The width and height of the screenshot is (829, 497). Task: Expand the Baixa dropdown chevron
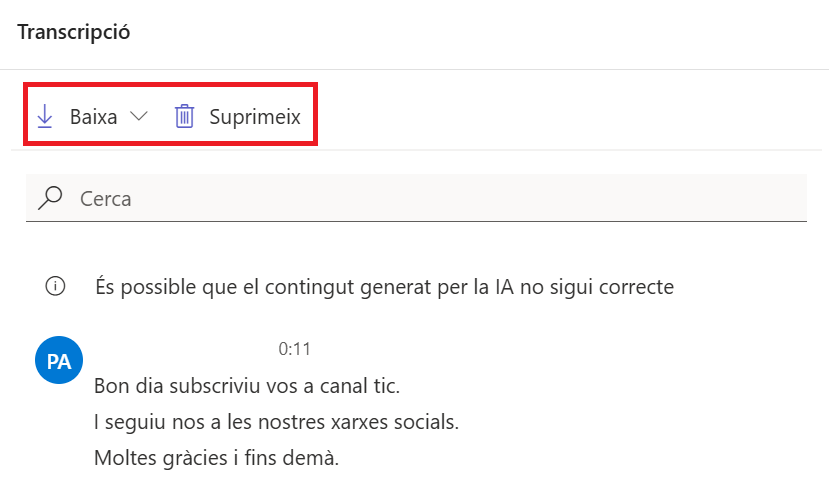click(x=139, y=116)
